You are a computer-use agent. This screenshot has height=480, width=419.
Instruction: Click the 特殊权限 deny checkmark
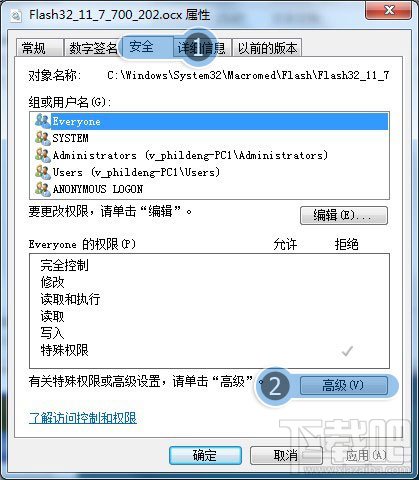[347, 351]
